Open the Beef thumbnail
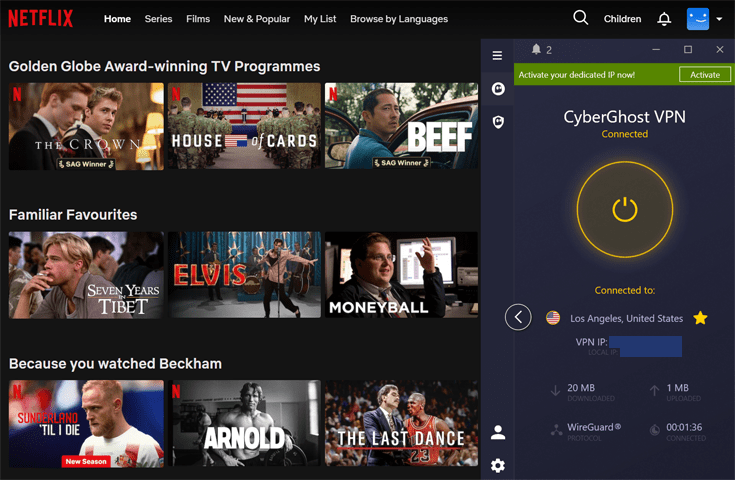735x480 pixels. coord(401,126)
